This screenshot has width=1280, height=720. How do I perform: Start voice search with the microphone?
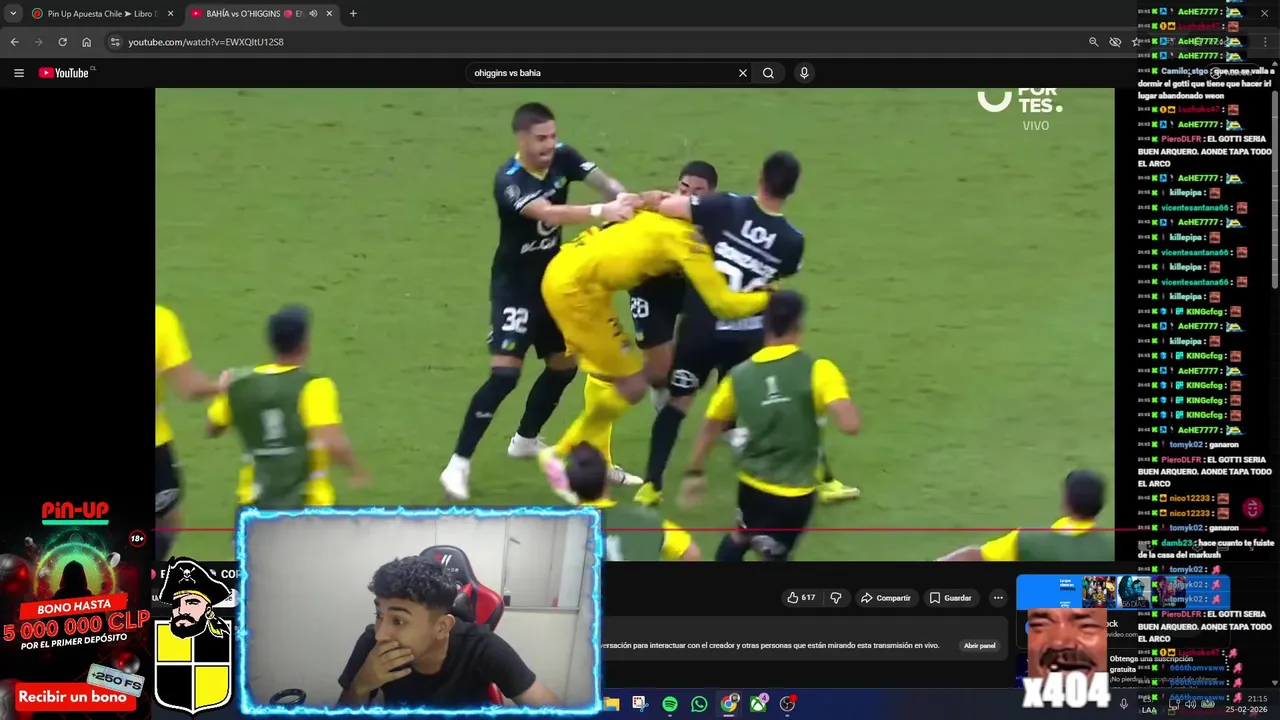pos(804,73)
